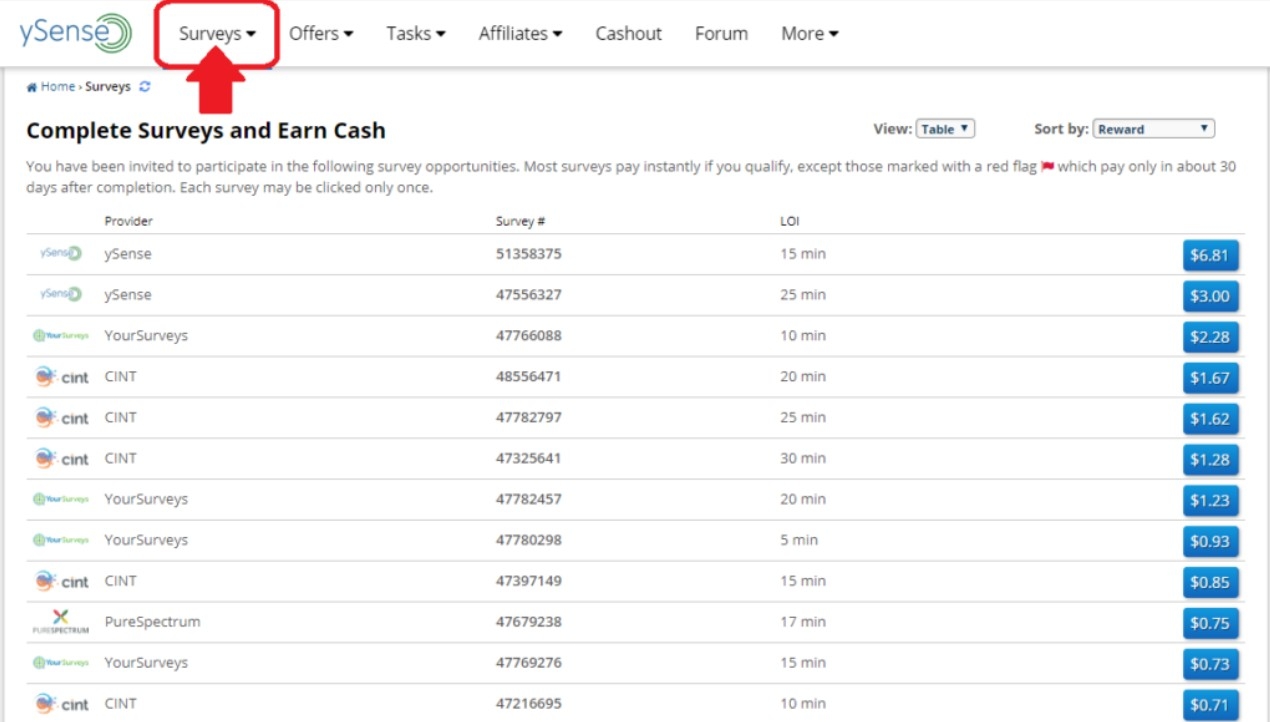
Task: Click the PureSpectrum provider icon
Action: [62, 622]
